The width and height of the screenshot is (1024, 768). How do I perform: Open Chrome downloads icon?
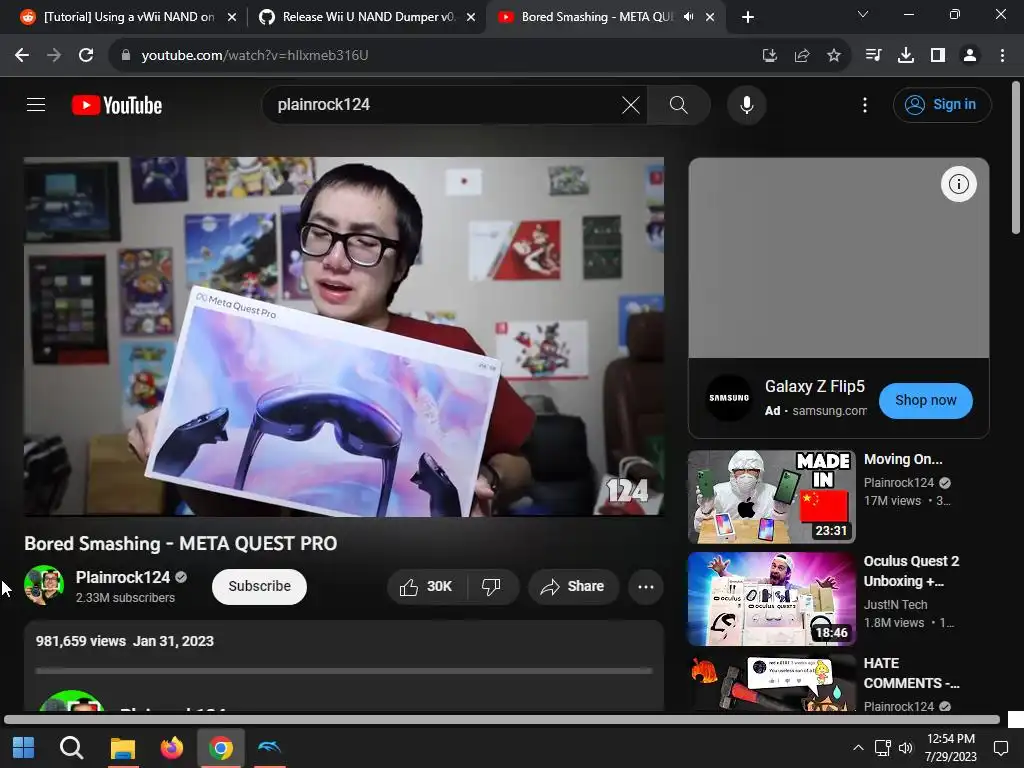[x=906, y=56]
